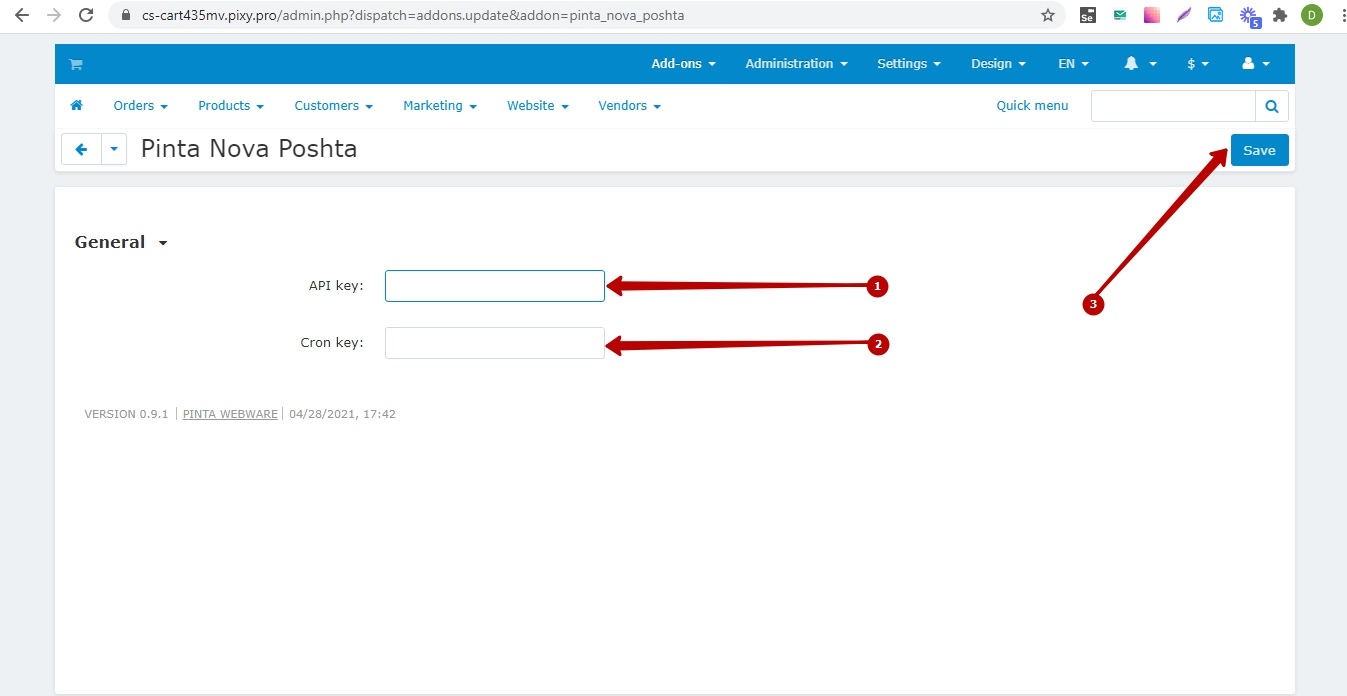Open the user profile icon menu
Viewport: 1347px width, 696px height.
click(1256, 63)
